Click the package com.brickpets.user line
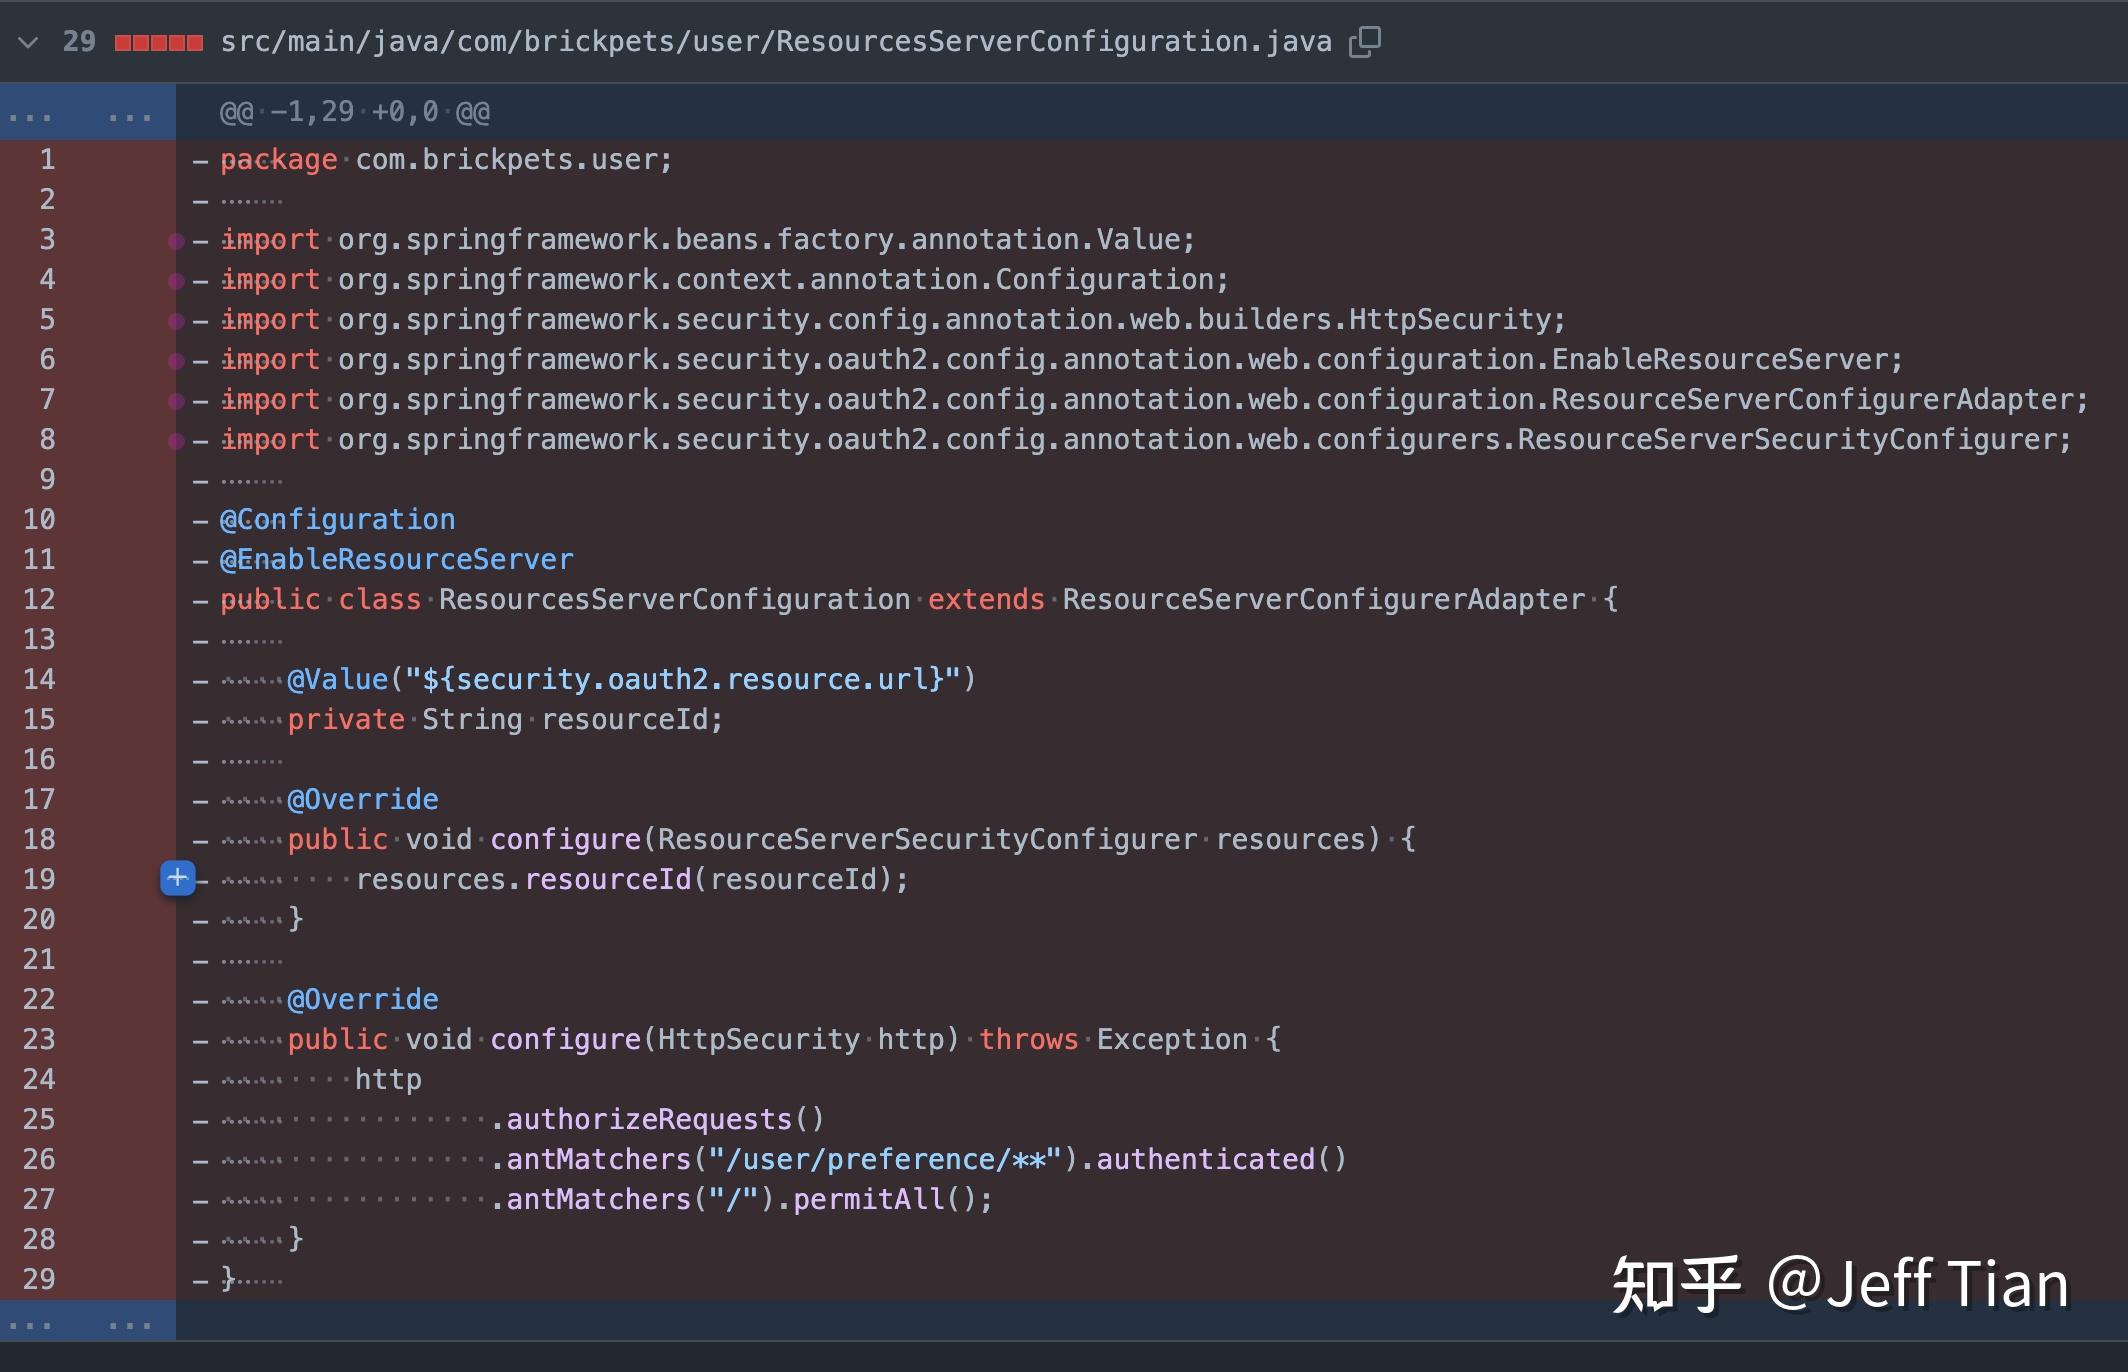This screenshot has height=1372, width=2128. coord(446,160)
